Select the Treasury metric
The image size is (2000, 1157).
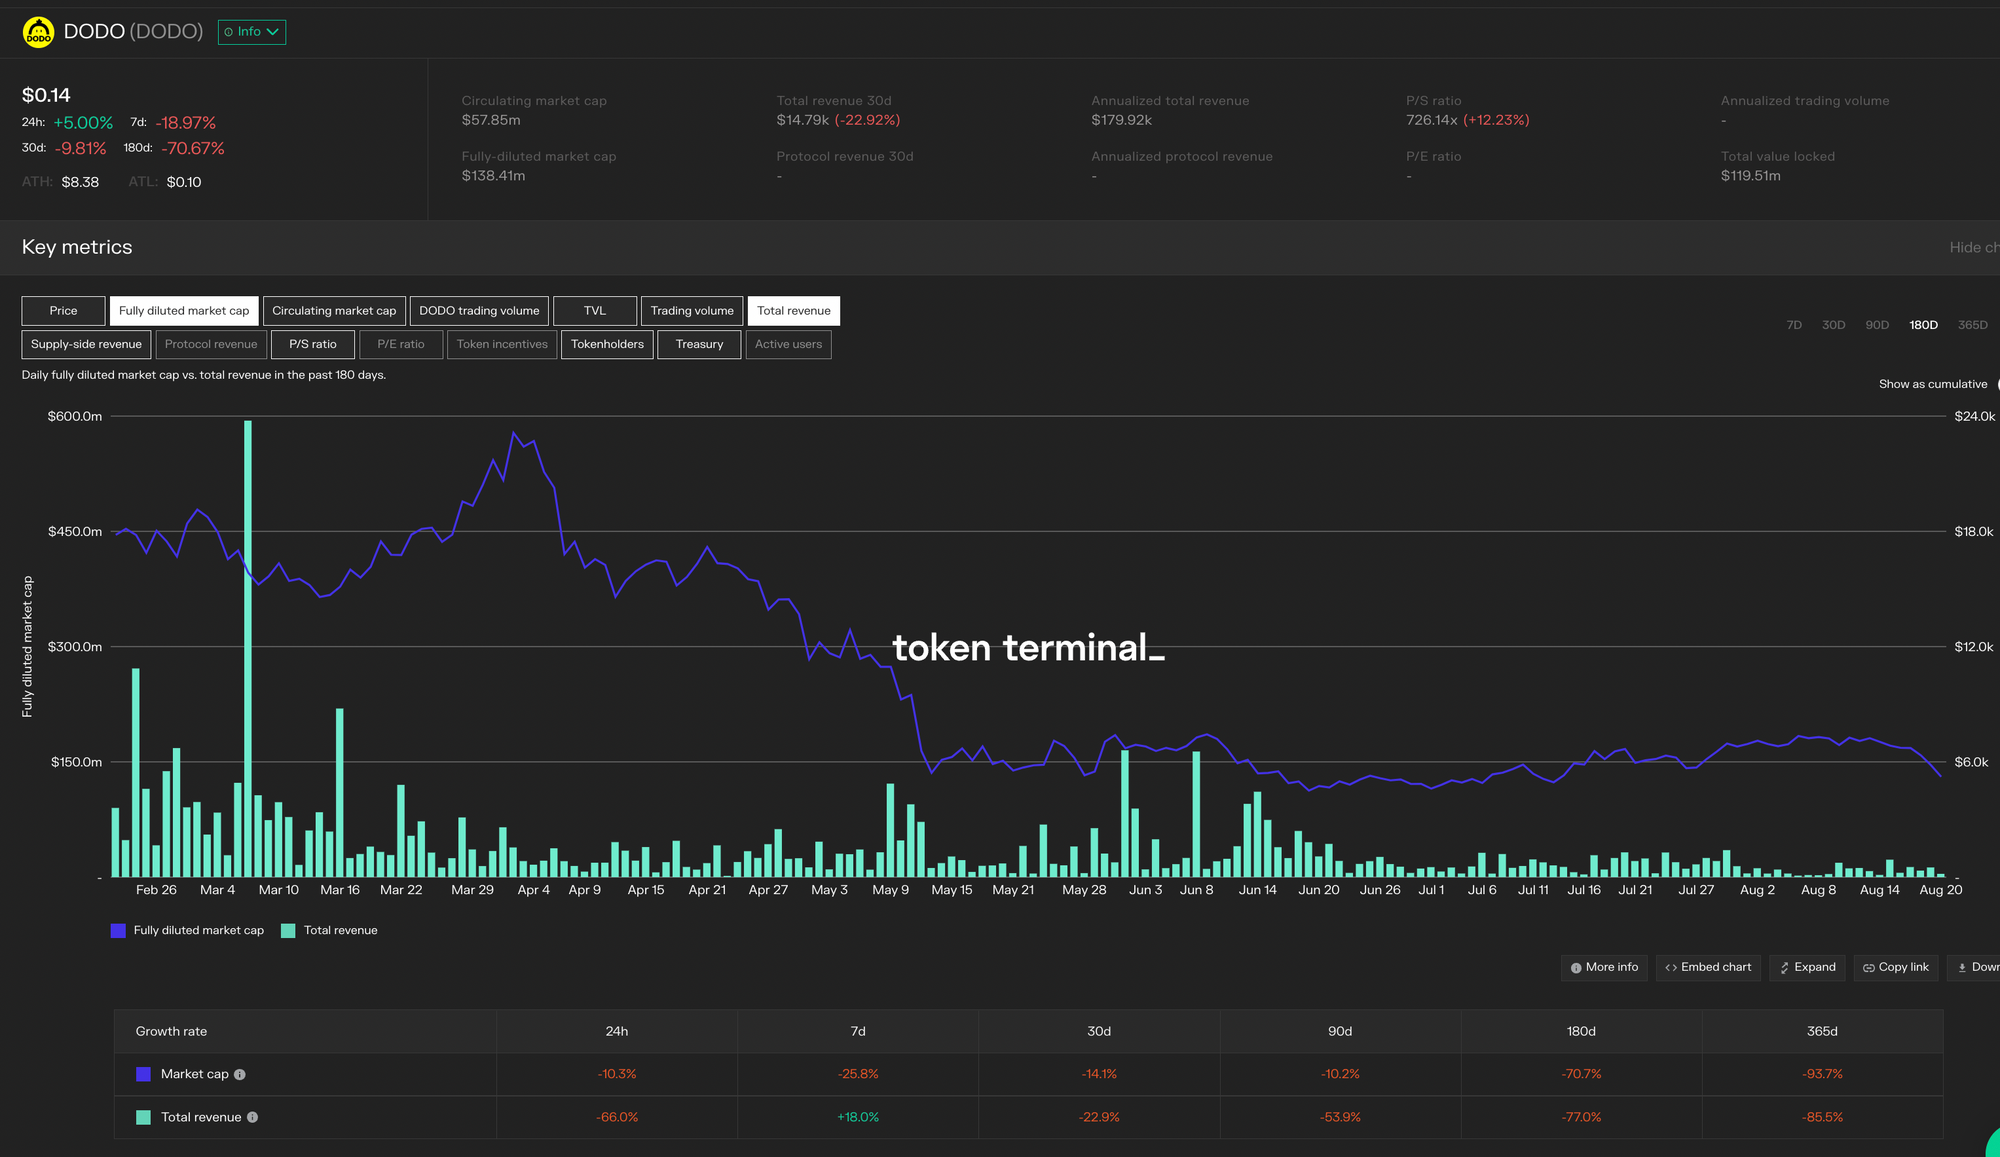699,344
